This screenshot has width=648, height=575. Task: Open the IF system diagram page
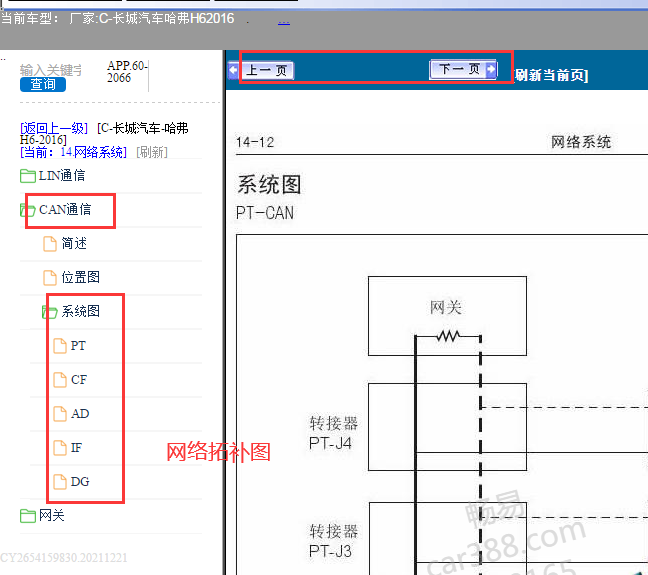coord(76,447)
